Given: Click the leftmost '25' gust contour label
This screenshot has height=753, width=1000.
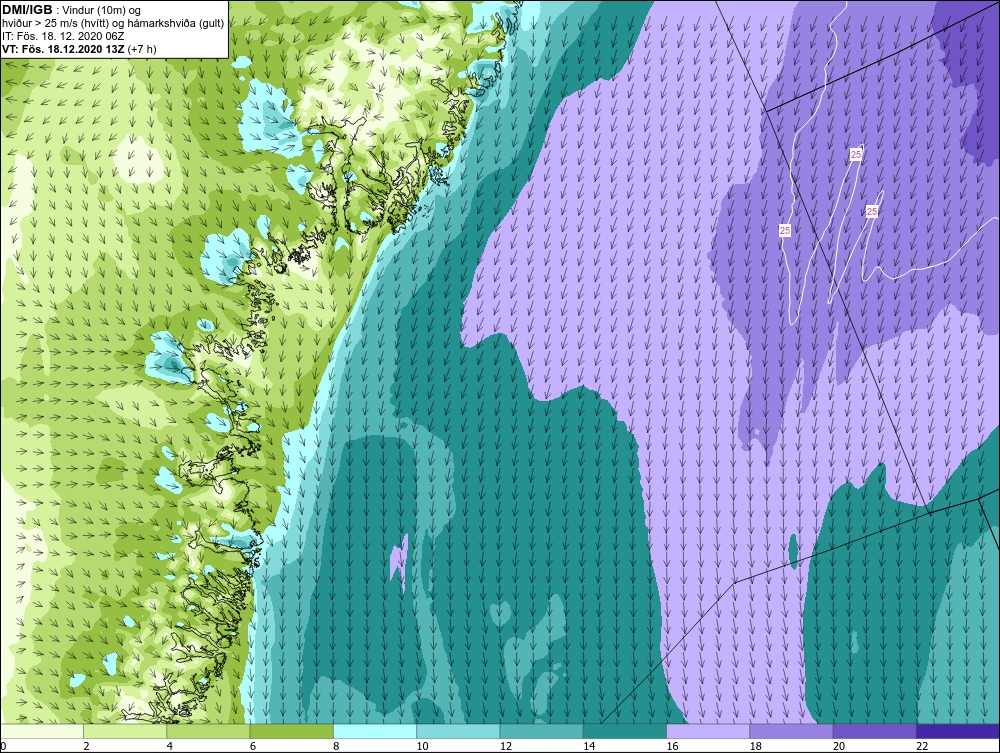Looking at the screenshot, I should click(785, 230).
